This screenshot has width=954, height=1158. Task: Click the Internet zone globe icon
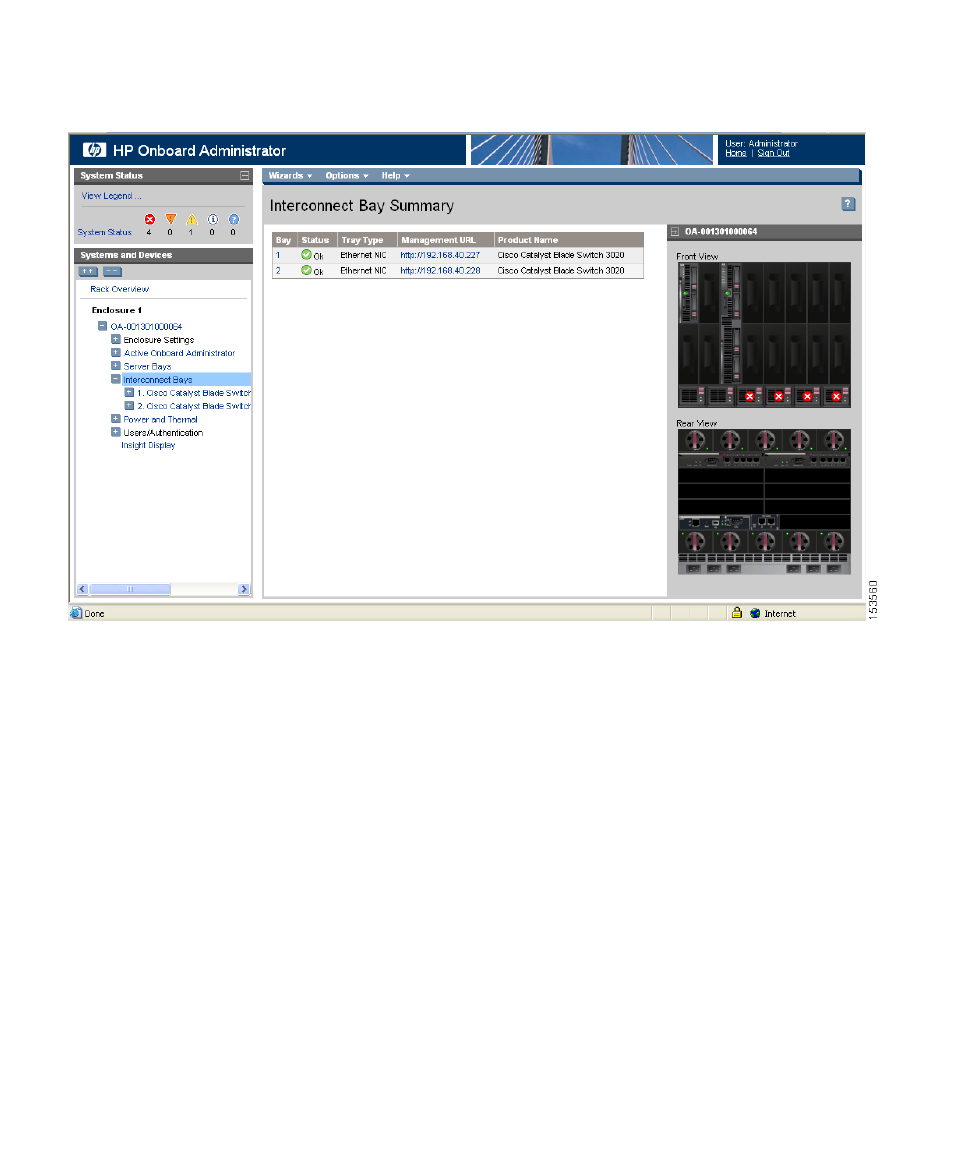point(755,613)
